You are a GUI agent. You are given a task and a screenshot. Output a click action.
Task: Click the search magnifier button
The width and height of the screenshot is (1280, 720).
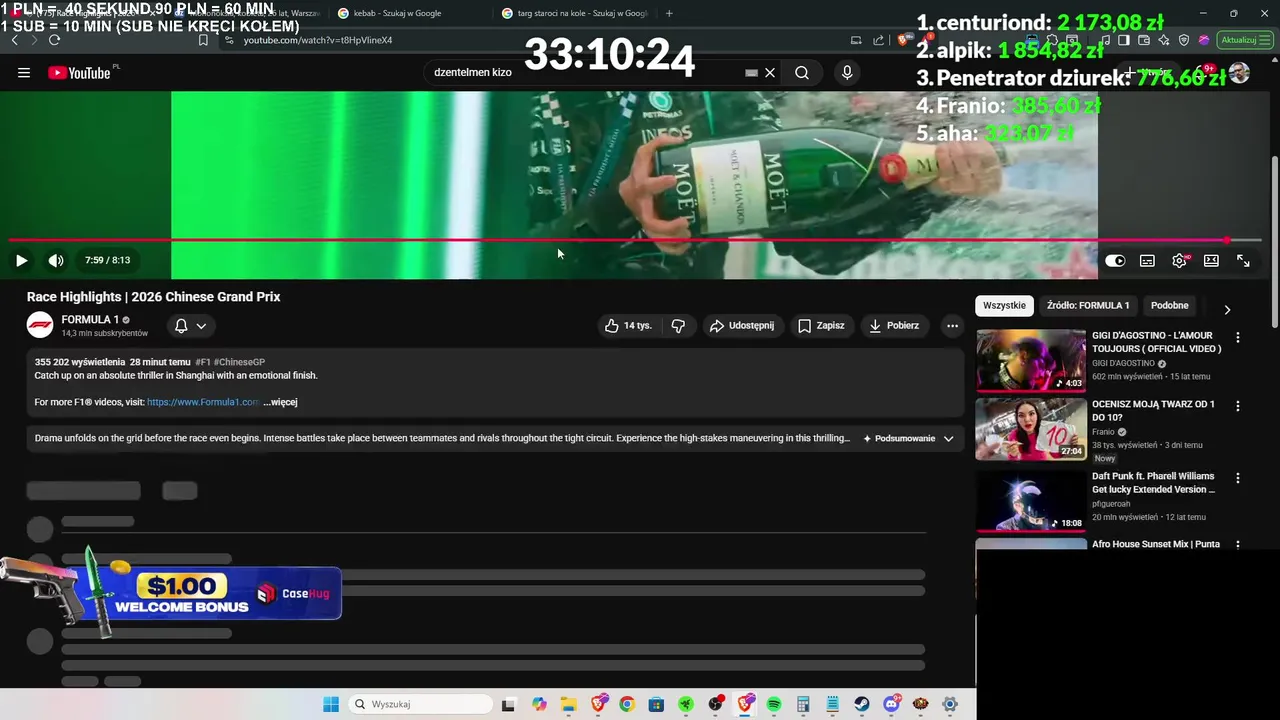(x=802, y=73)
